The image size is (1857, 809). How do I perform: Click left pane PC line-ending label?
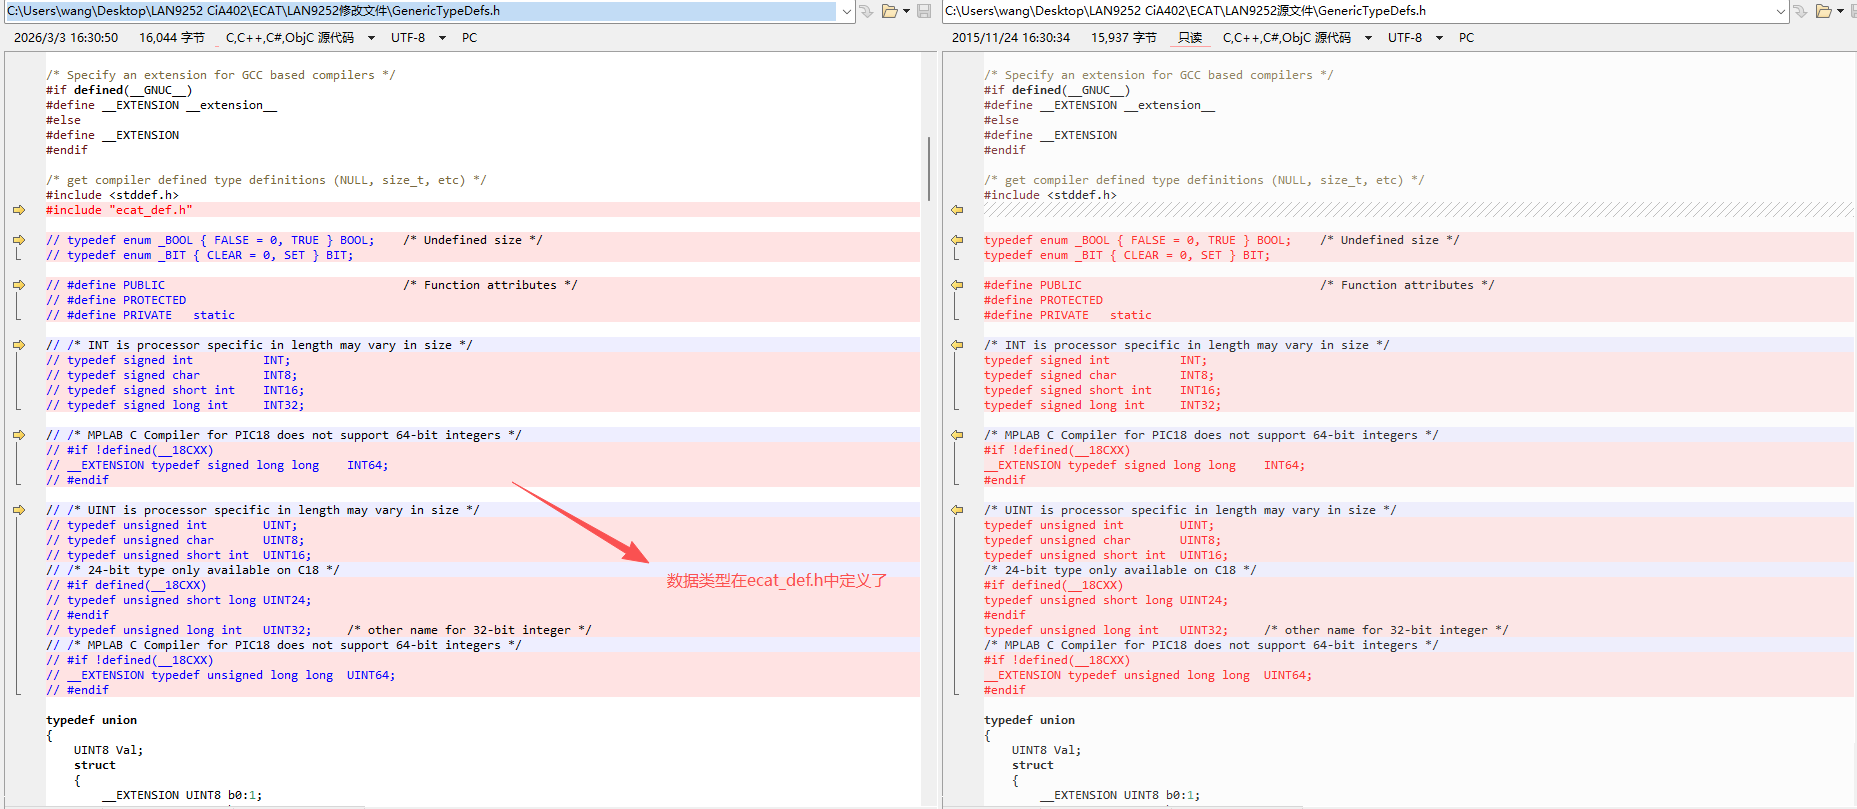pyautogui.click(x=469, y=38)
